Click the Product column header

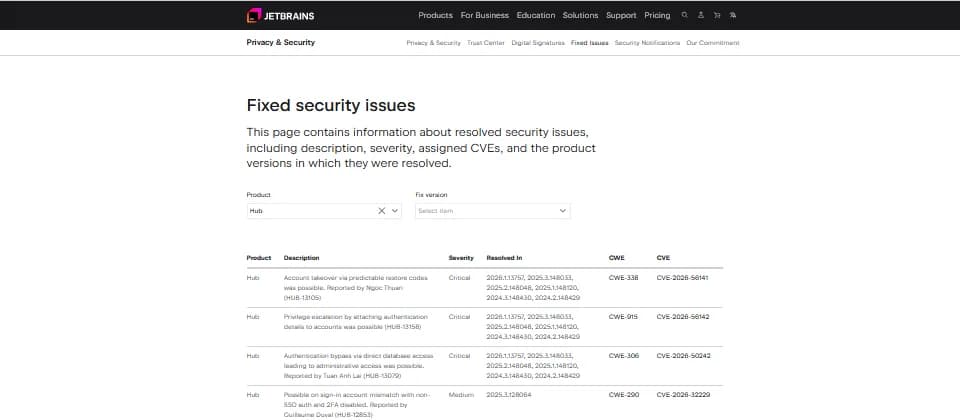tap(259, 258)
